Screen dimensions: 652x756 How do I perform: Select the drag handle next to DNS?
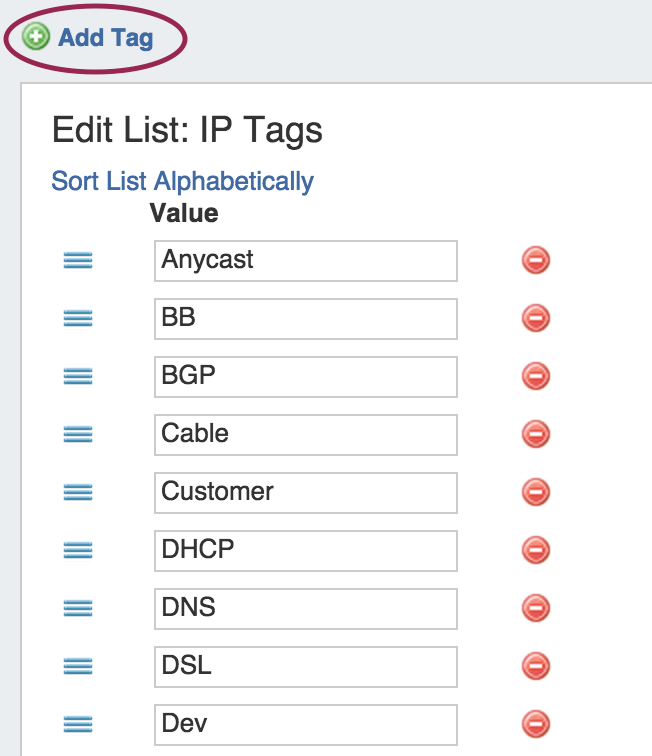78,609
